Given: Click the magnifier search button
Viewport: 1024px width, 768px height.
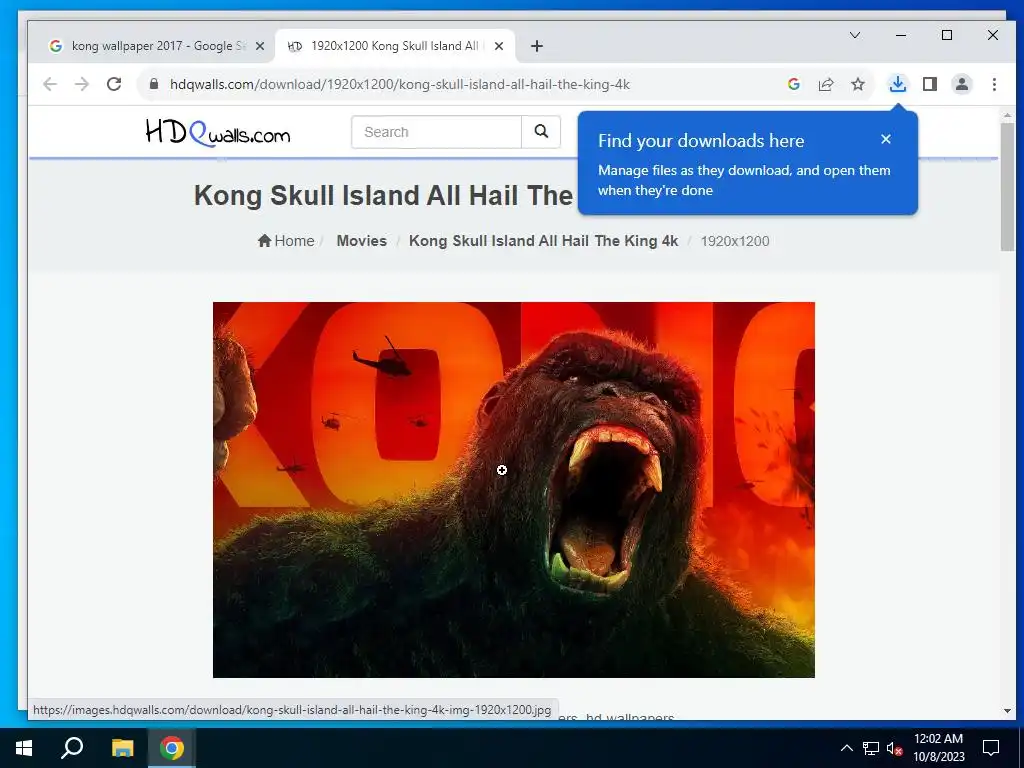Looking at the screenshot, I should tap(541, 132).
